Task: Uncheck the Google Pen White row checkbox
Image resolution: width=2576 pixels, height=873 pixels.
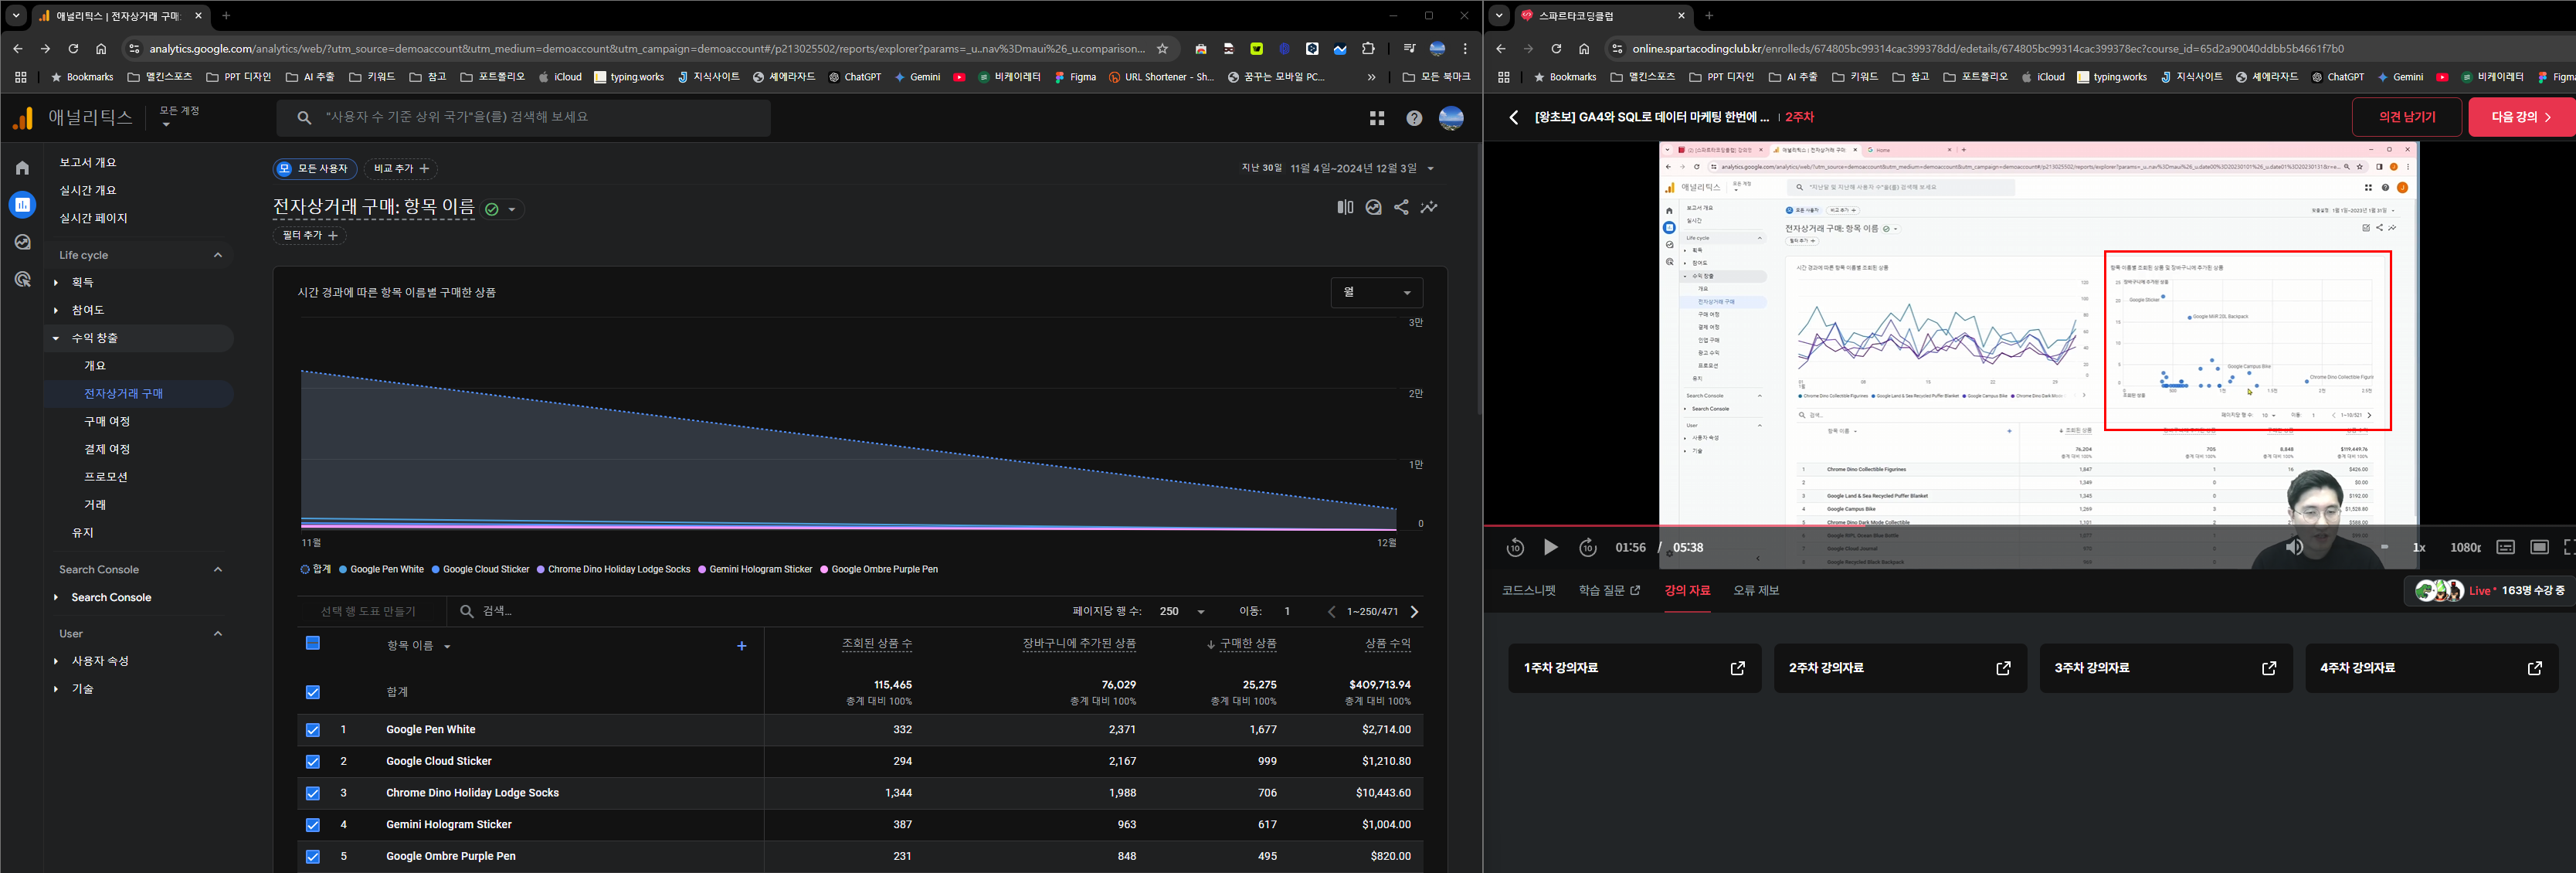Action: point(312,730)
